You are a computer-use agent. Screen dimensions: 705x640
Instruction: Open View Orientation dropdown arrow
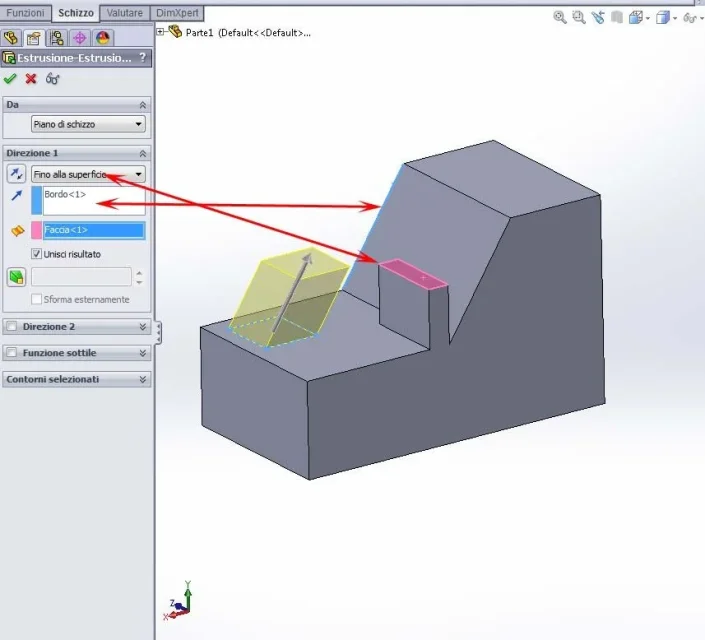648,18
